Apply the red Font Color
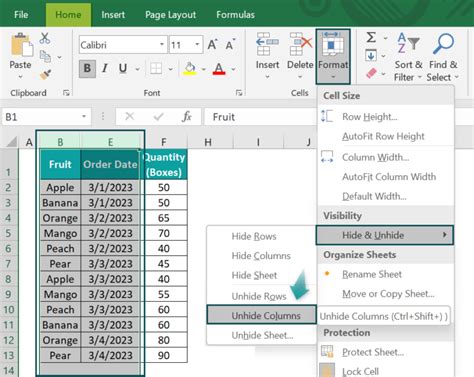Viewport: 474px width, 377px height. [x=219, y=69]
